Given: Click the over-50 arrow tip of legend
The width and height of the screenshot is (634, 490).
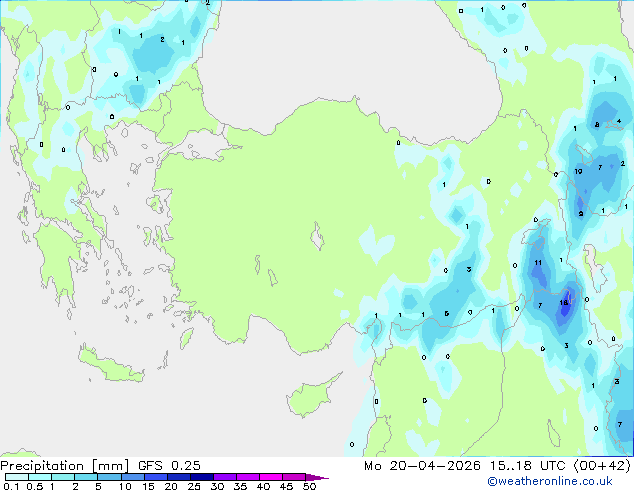Looking at the screenshot, I should [x=317, y=477].
